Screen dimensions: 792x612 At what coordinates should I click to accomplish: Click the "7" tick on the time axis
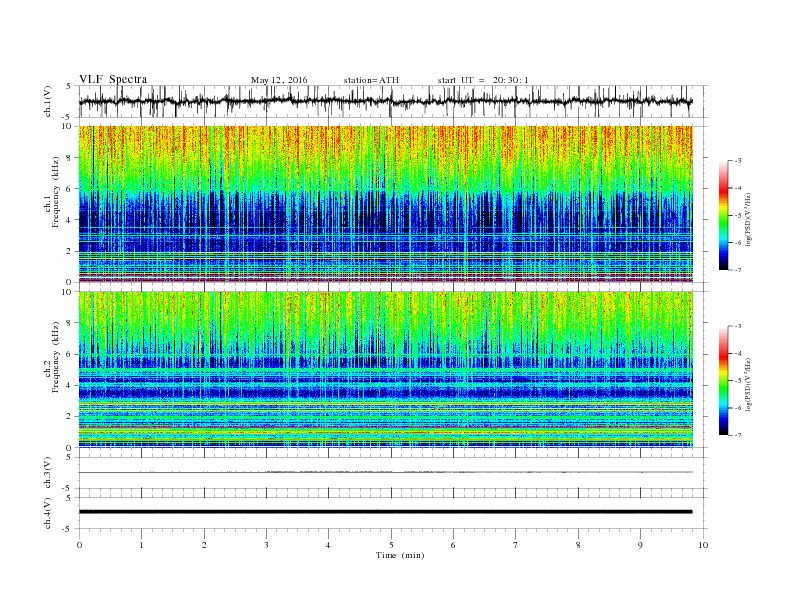[516, 545]
